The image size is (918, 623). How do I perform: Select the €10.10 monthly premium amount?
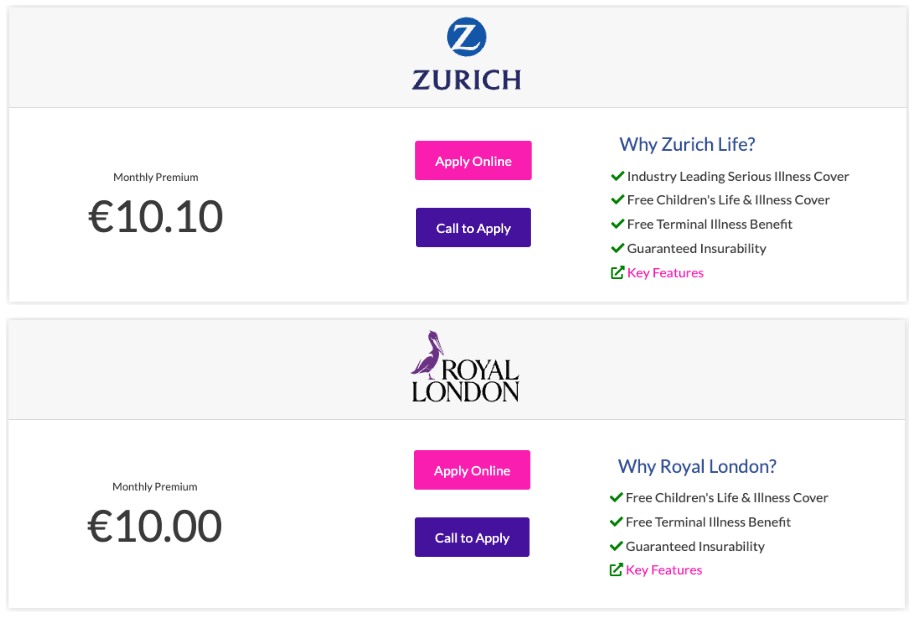[156, 217]
